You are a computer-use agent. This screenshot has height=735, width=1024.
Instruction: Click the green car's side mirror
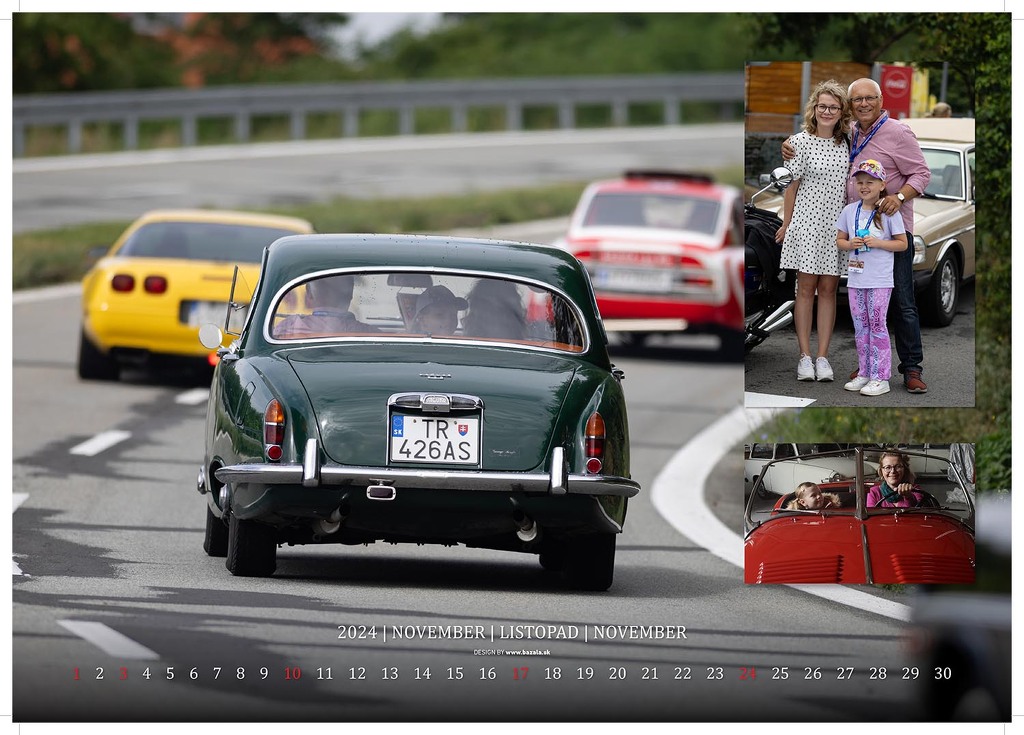click(211, 337)
